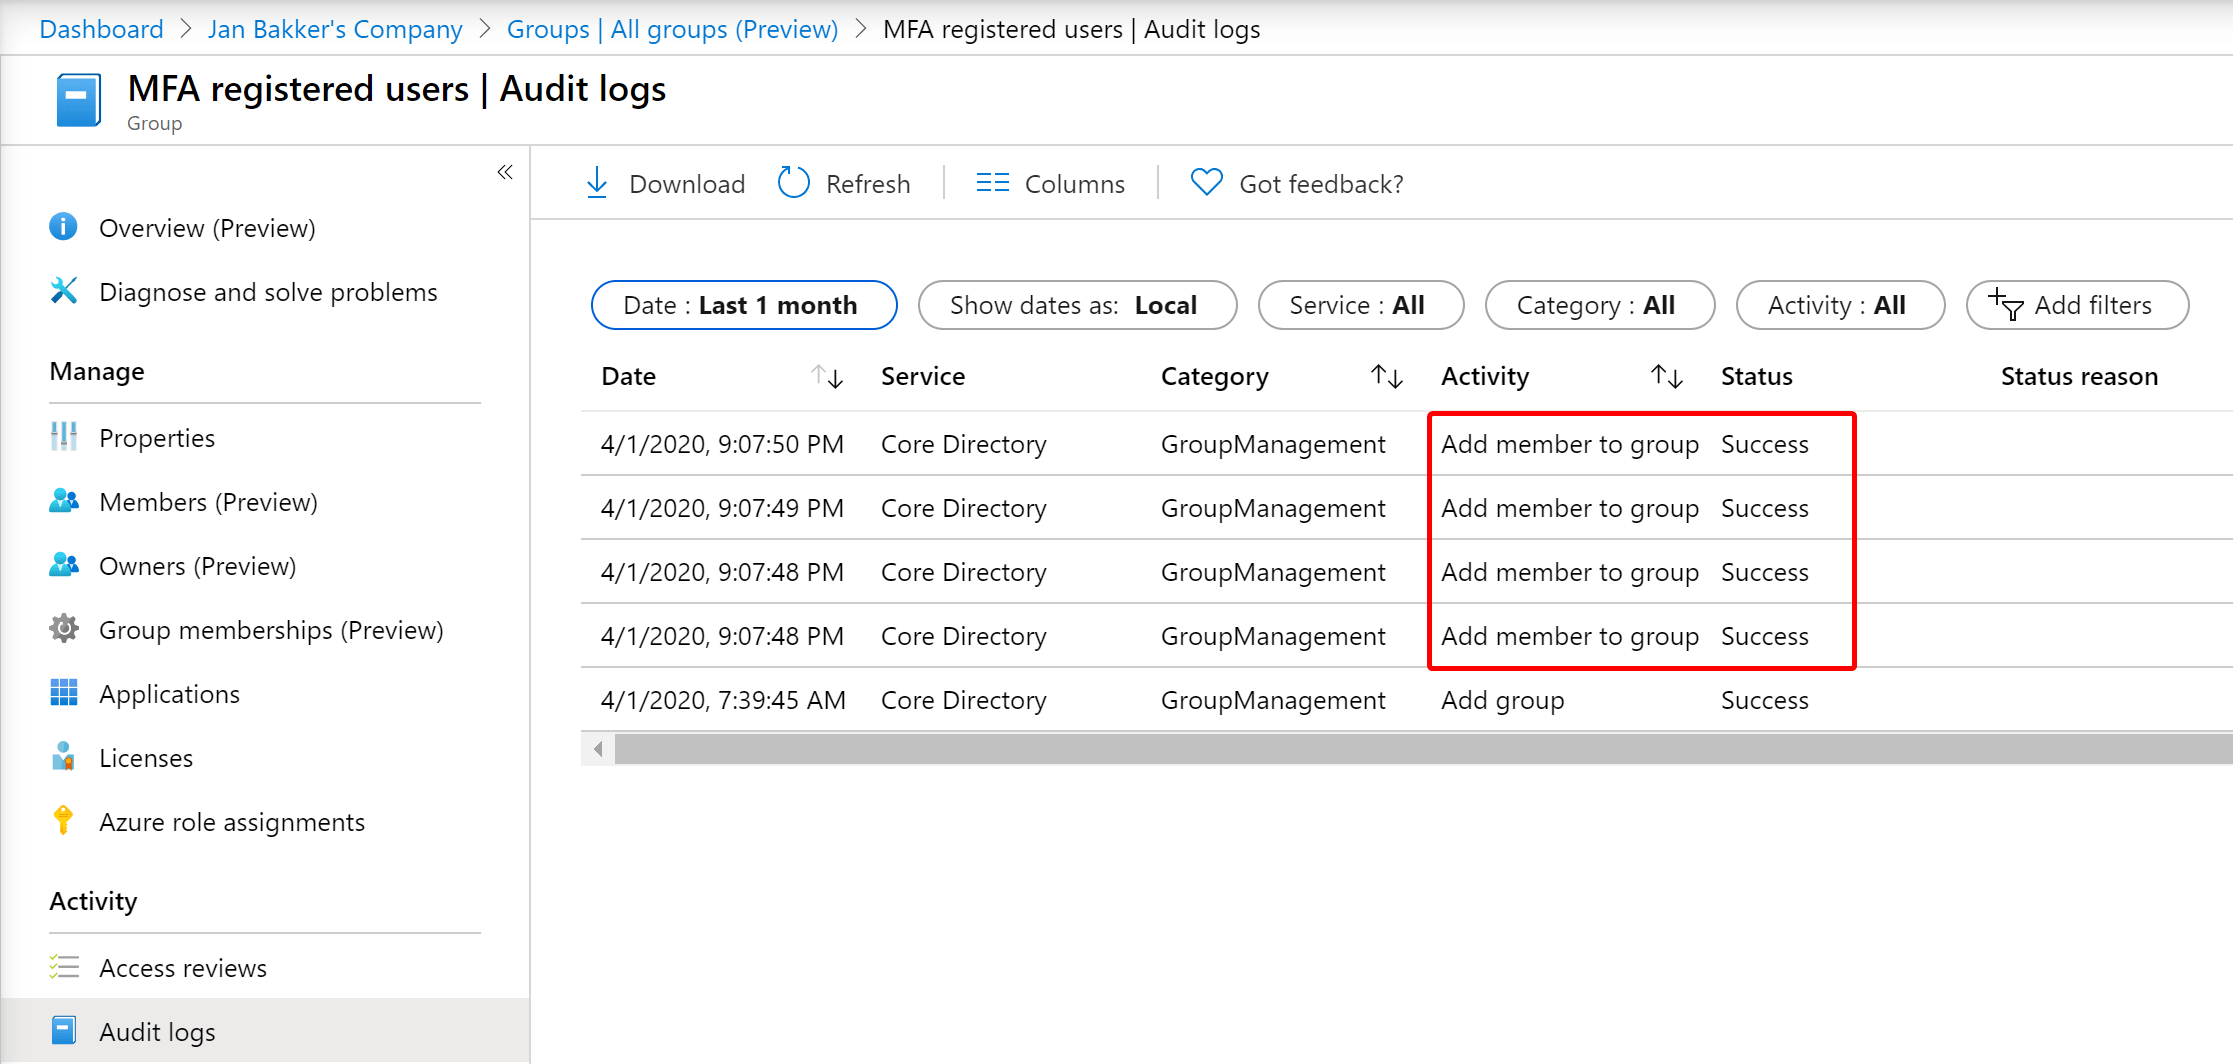Click the Overview info icon
Screen dimensions: 2233x1064
pyautogui.click(x=63, y=227)
